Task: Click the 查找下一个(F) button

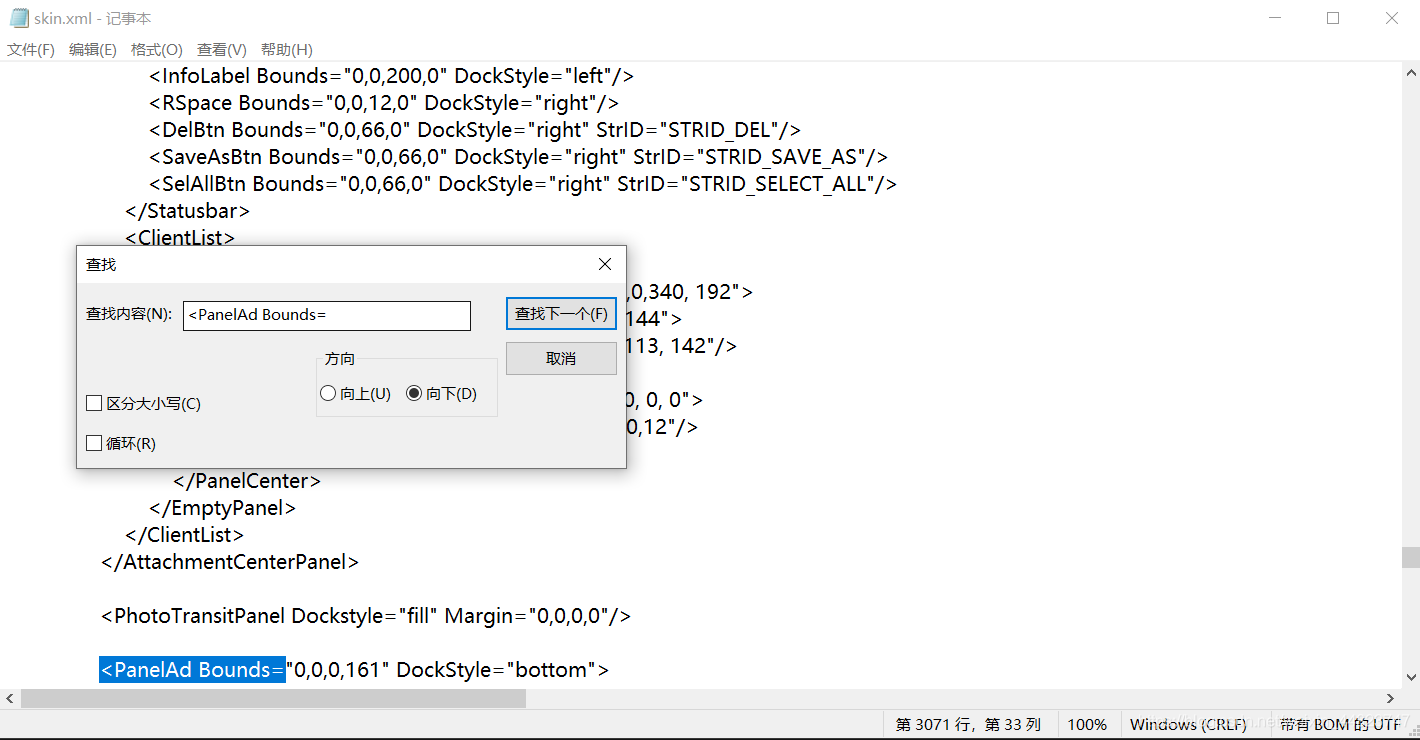Action: [561, 314]
